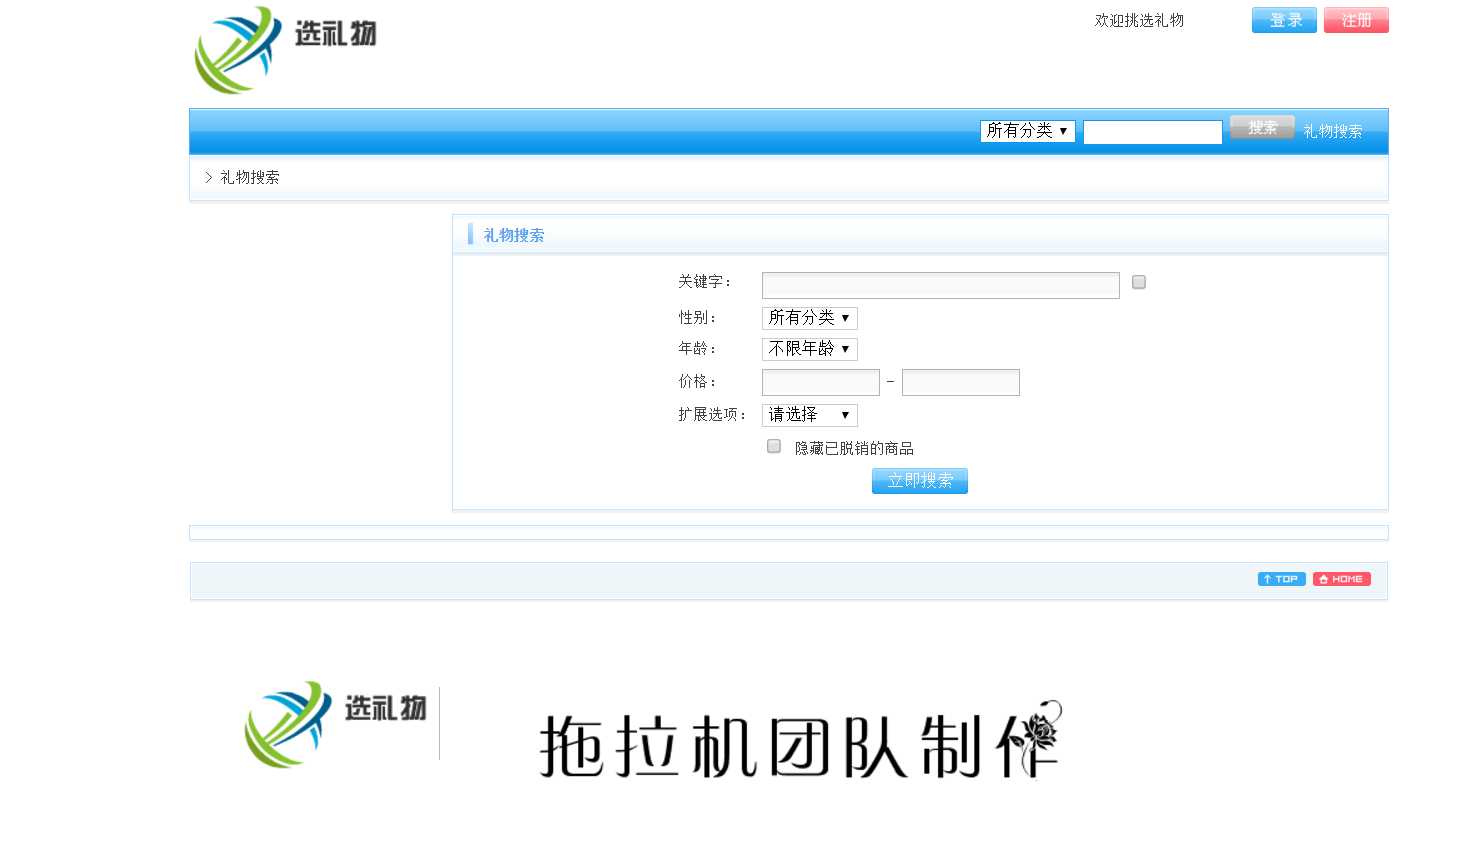This screenshot has height=862, width=1476.
Task: Click the red HOME button
Action: [x=1341, y=579]
